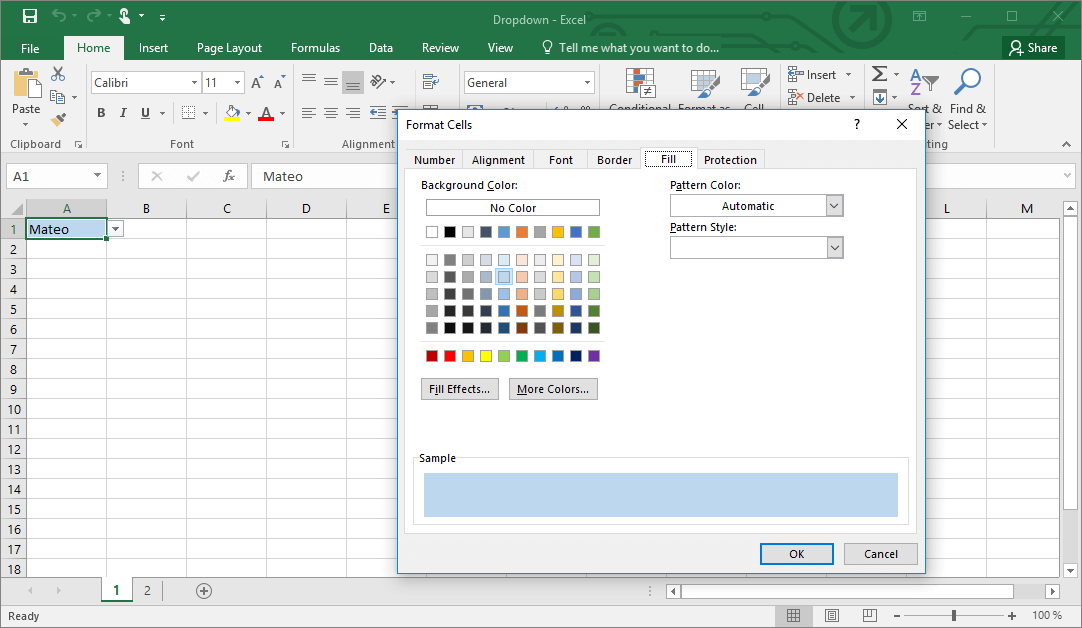Click the Find & Select magnifier
1082x628 pixels.
point(966,83)
